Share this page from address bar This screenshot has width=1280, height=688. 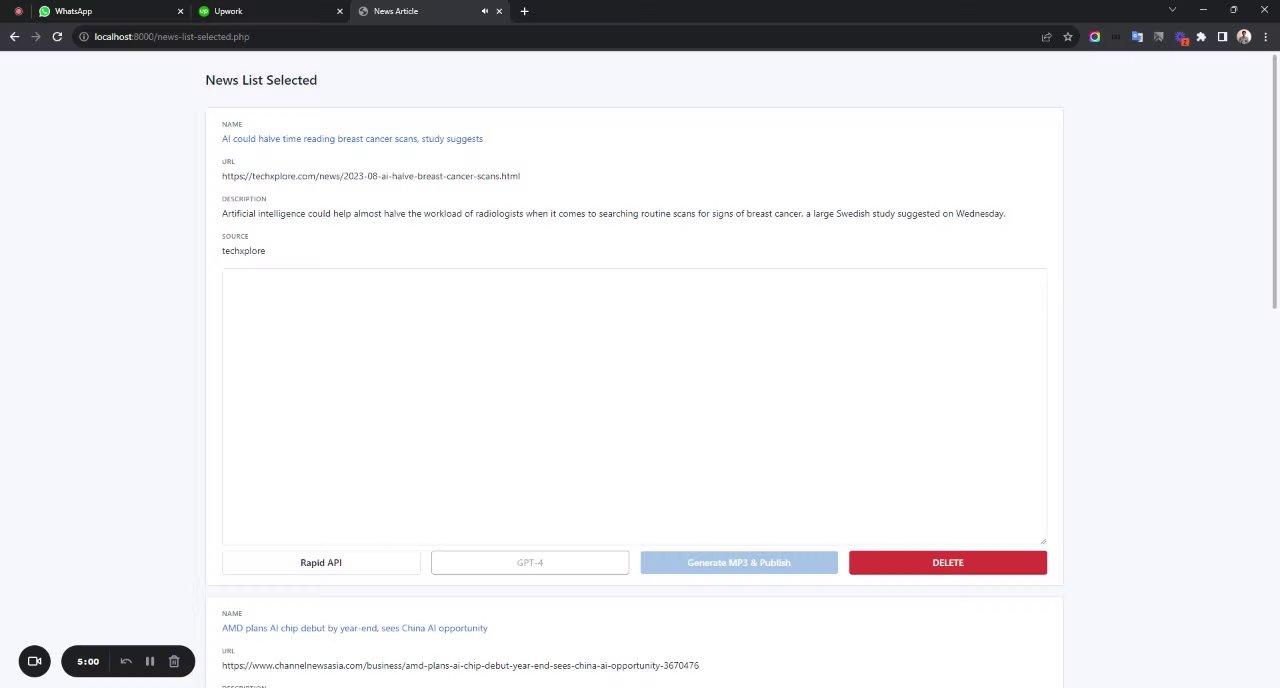click(1046, 37)
